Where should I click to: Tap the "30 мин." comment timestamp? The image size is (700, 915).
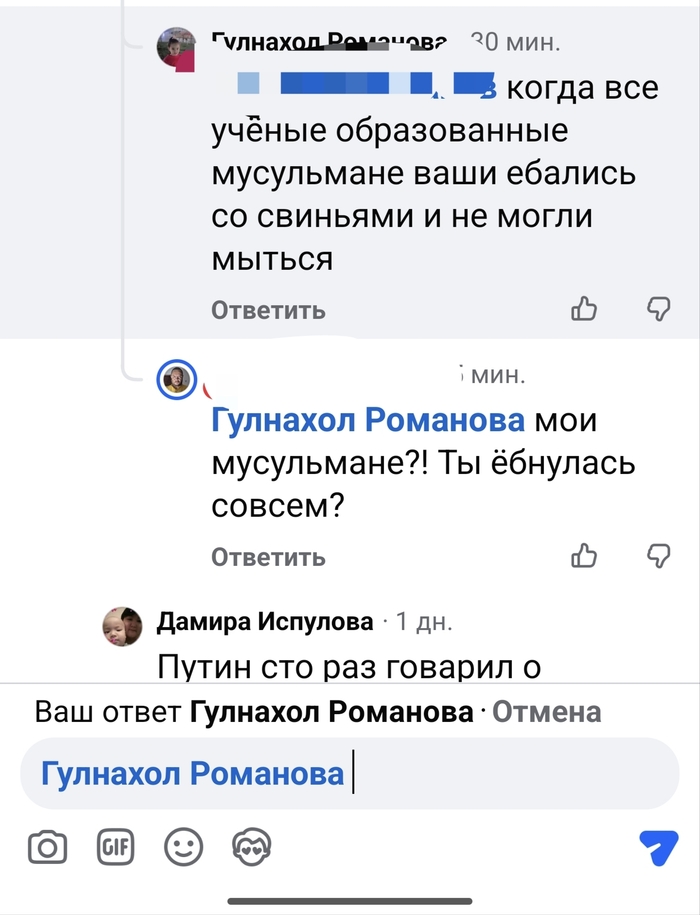point(515,42)
